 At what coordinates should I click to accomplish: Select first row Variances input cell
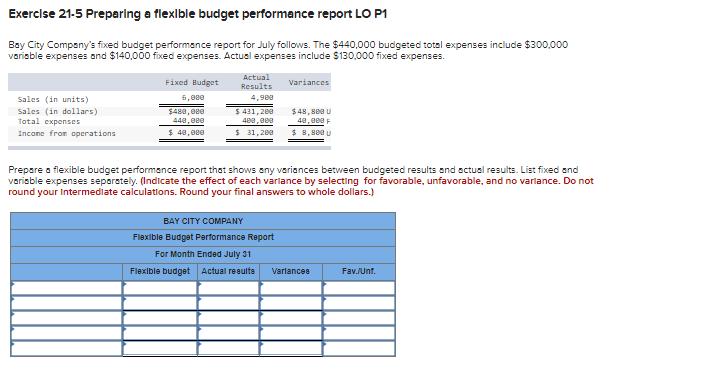pyautogui.click(x=291, y=288)
